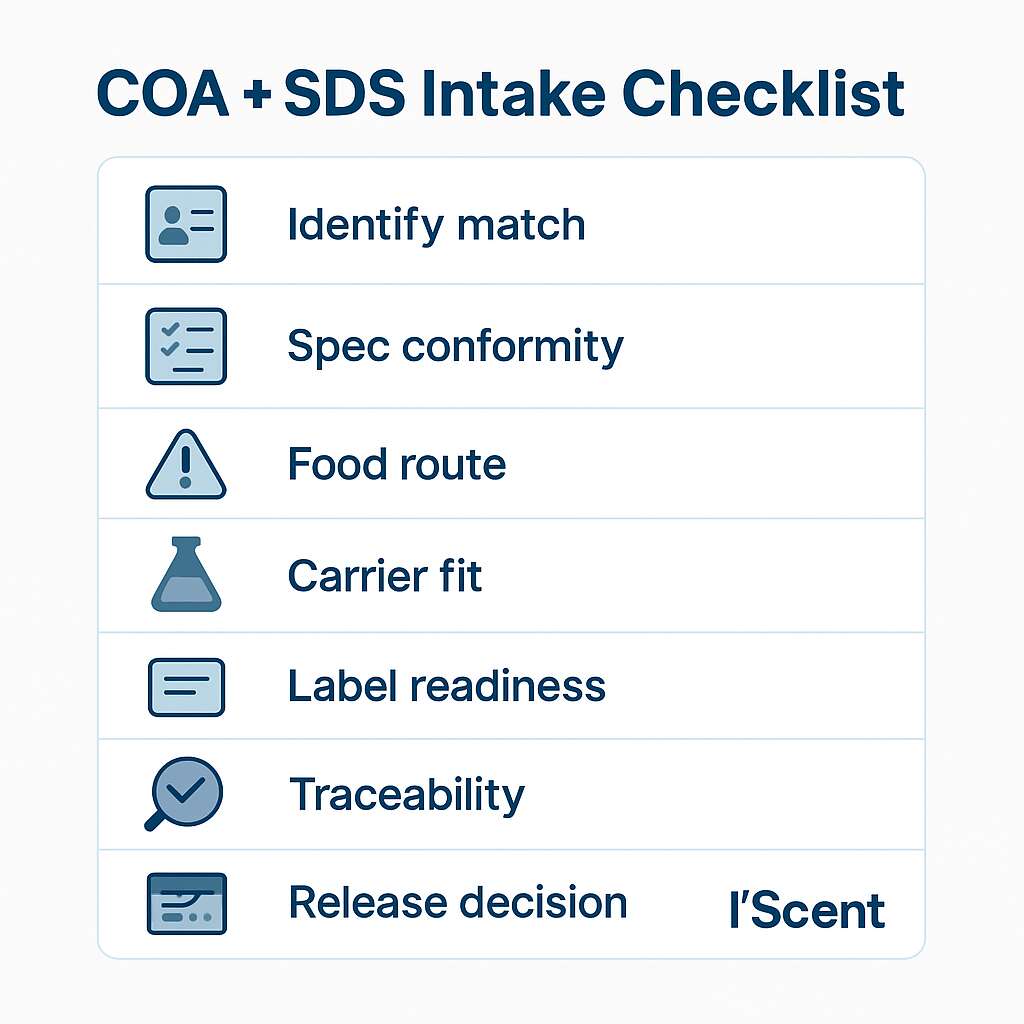
Task: Select the Identify match text
Action: (436, 224)
